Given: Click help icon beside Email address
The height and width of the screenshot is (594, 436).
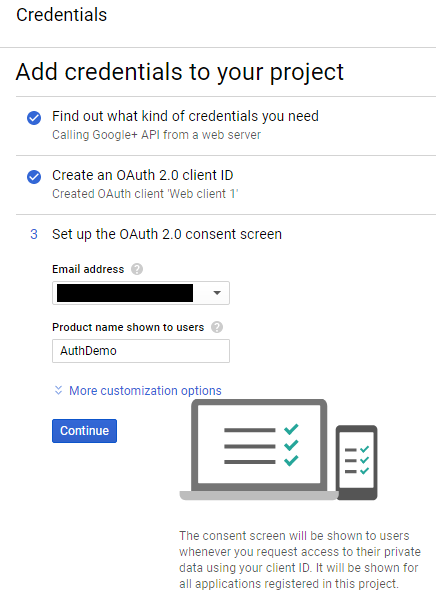Looking at the screenshot, I should [137, 269].
